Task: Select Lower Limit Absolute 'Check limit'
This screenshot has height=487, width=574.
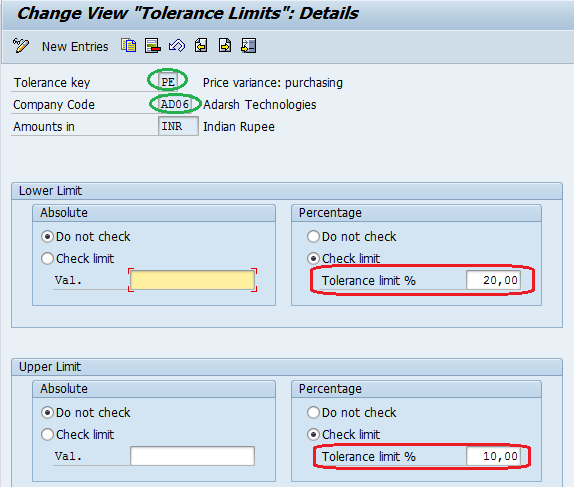Action: 47,259
